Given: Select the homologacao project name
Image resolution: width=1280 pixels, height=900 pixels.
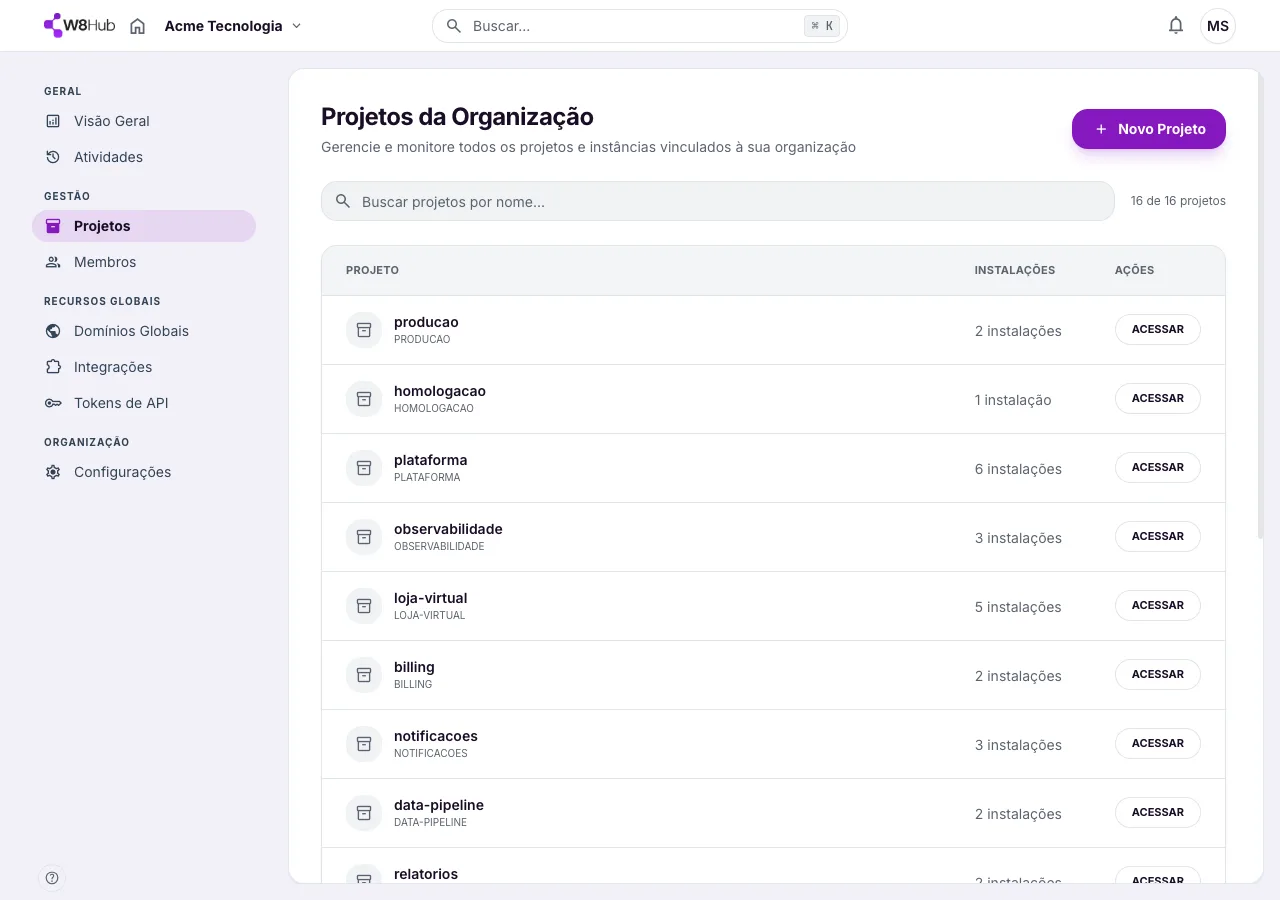Looking at the screenshot, I should [440, 391].
